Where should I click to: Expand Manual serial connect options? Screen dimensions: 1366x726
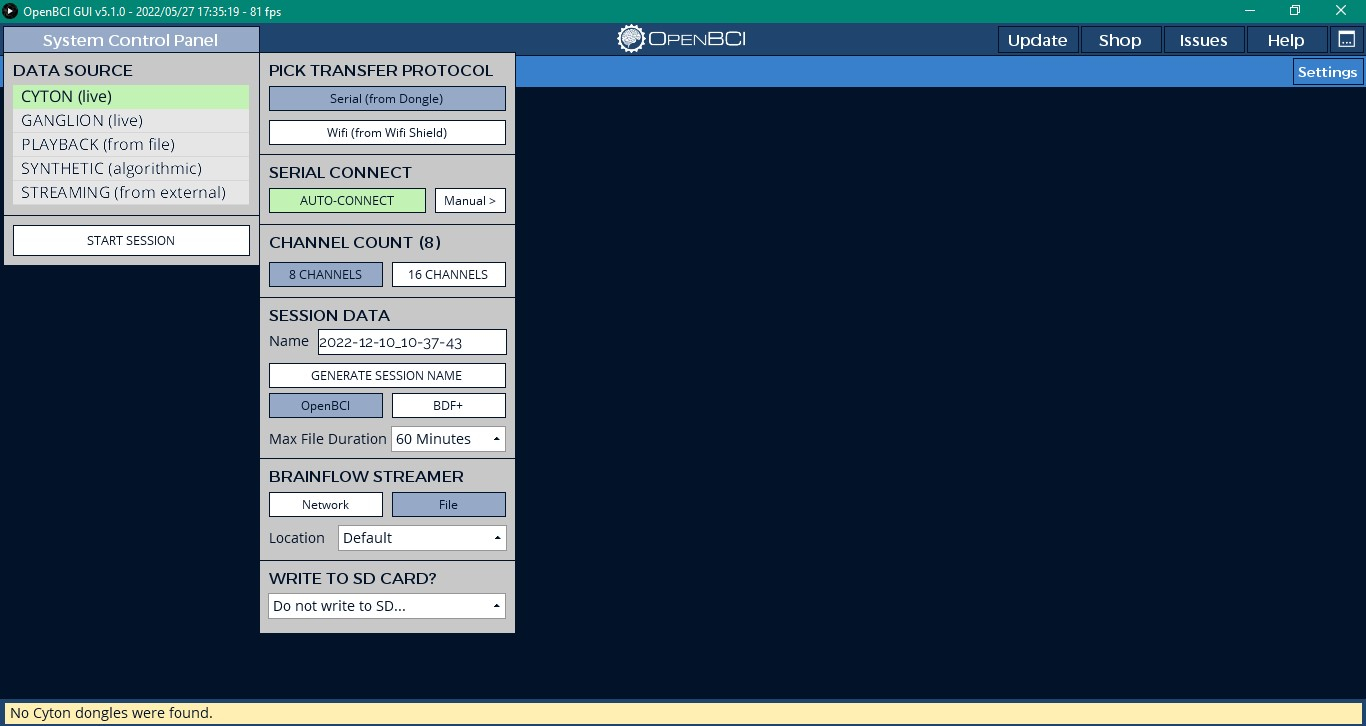pyautogui.click(x=470, y=201)
